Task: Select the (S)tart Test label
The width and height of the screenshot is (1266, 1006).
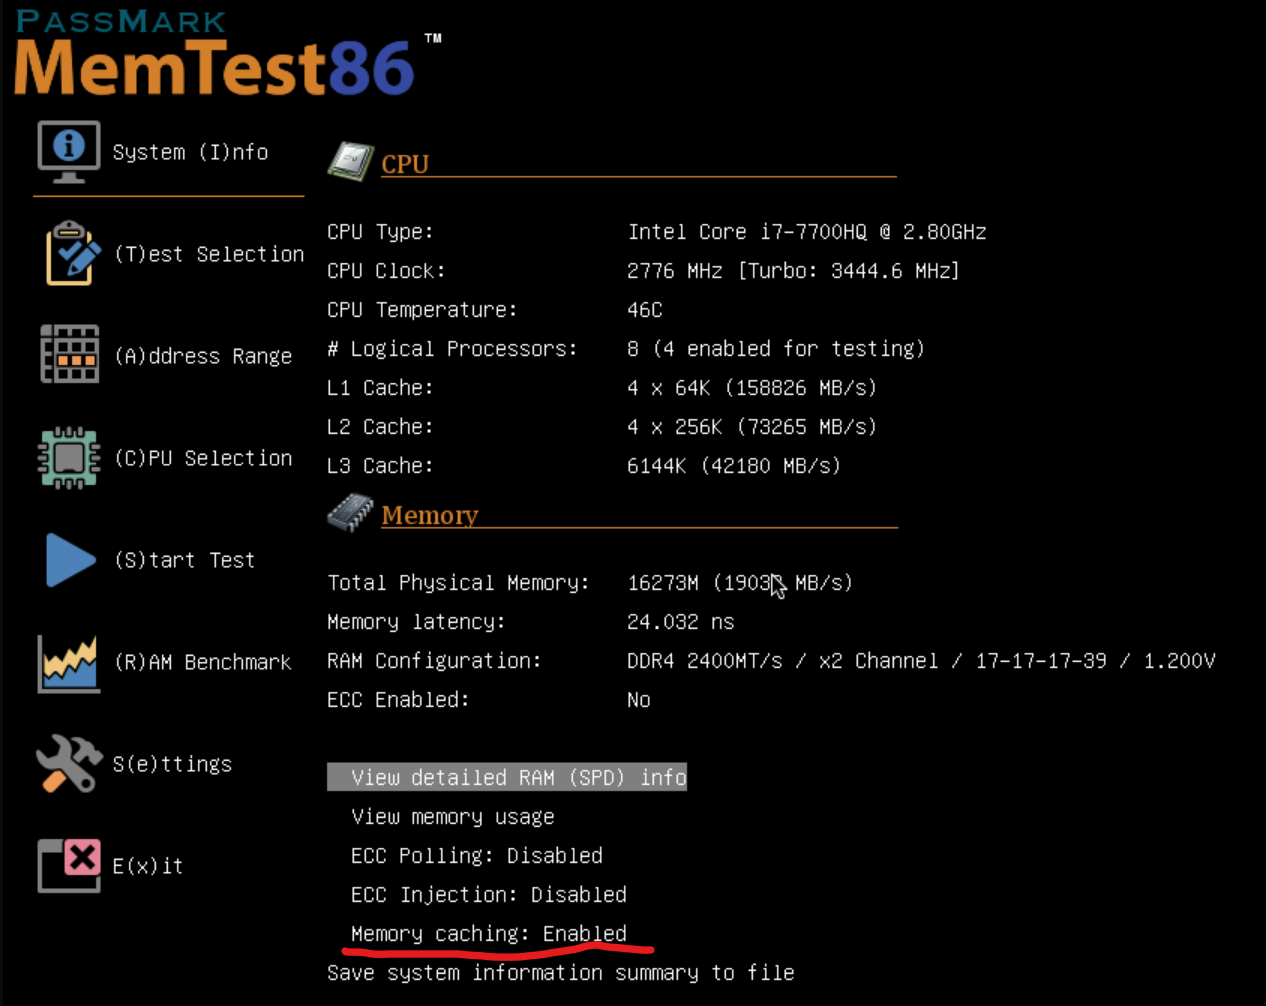Action: tap(185, 560)
